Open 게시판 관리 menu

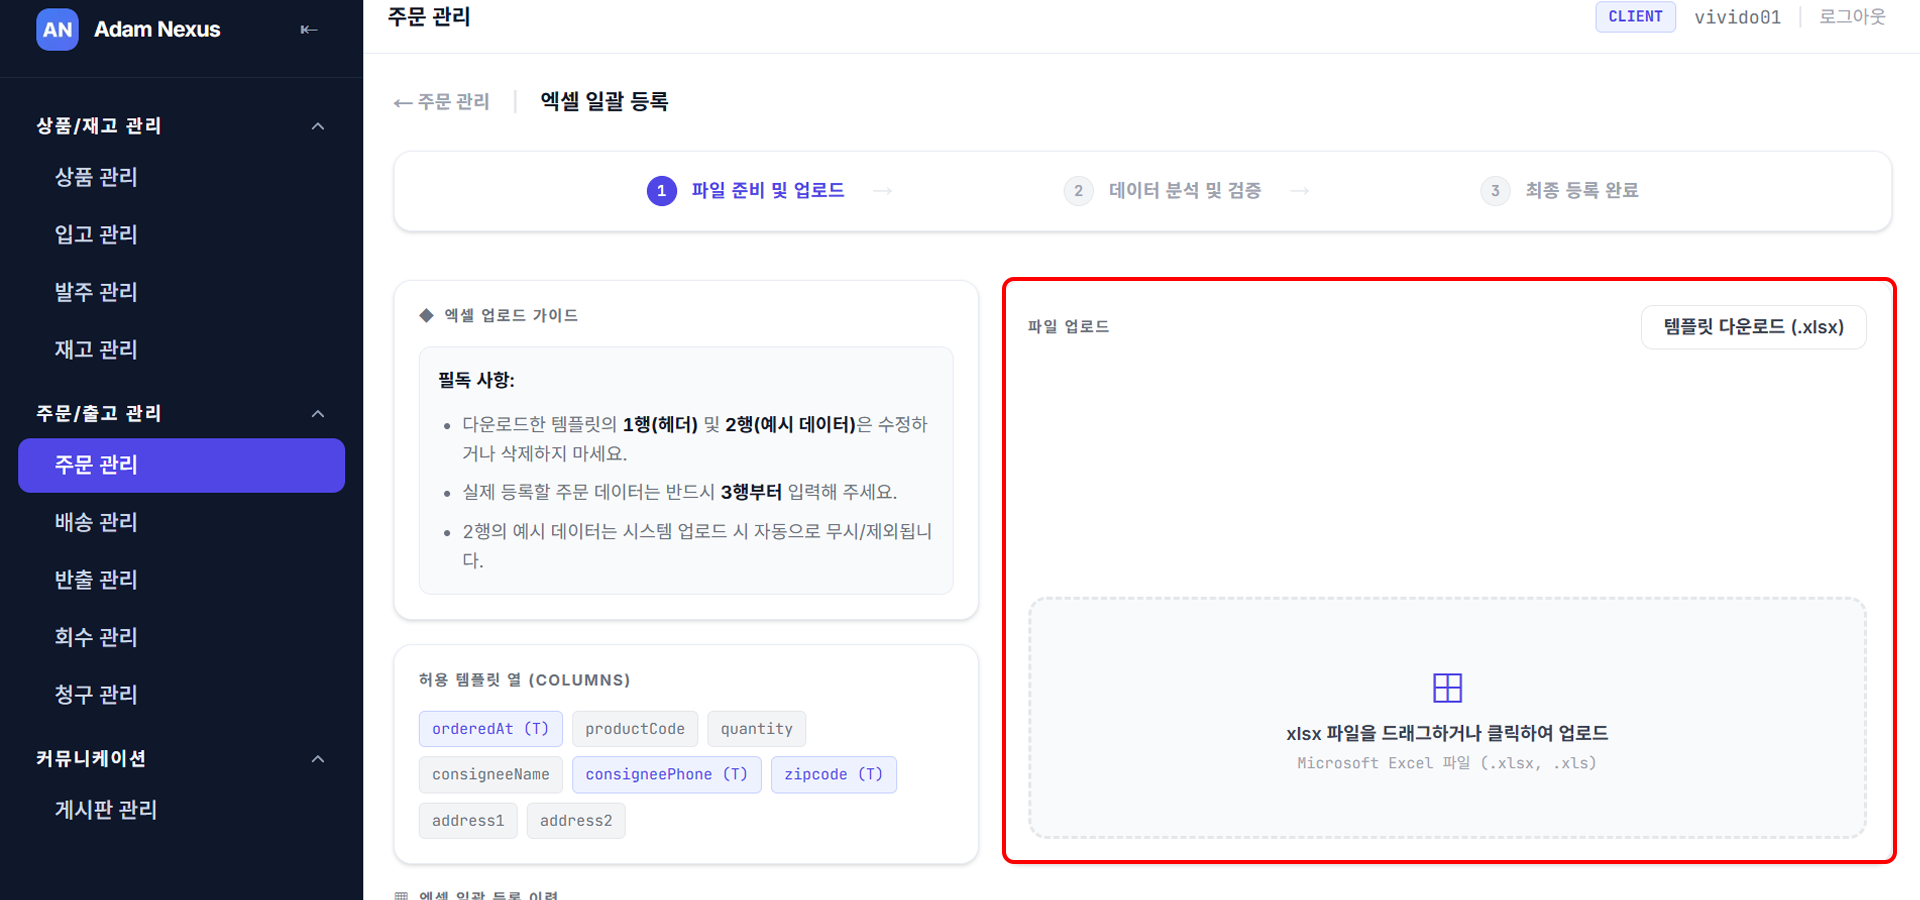pyautogui.click(x=181, y=810)
